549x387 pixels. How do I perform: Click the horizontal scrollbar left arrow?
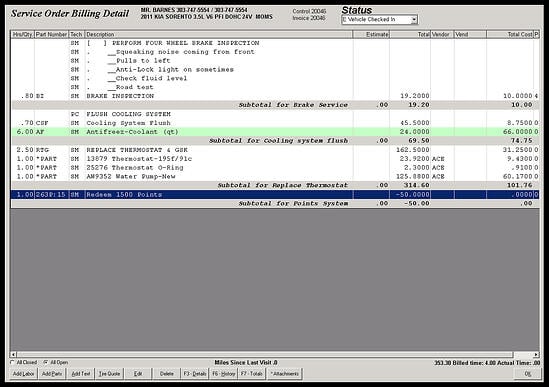[x=13, y=354]
